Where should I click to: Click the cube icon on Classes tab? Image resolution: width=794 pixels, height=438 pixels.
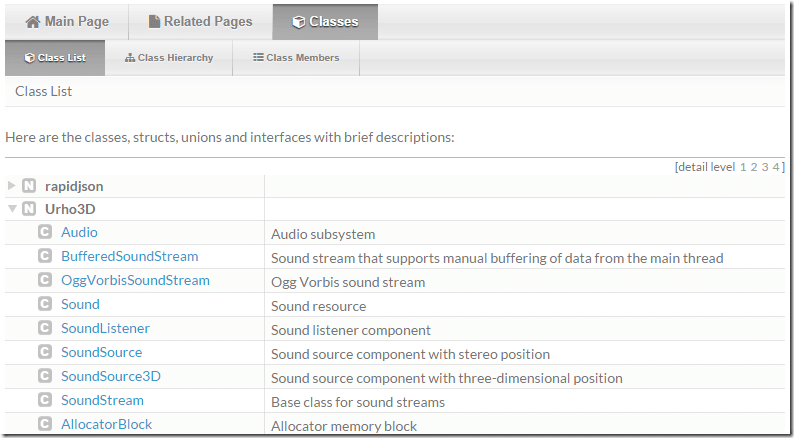click(299, 22)
